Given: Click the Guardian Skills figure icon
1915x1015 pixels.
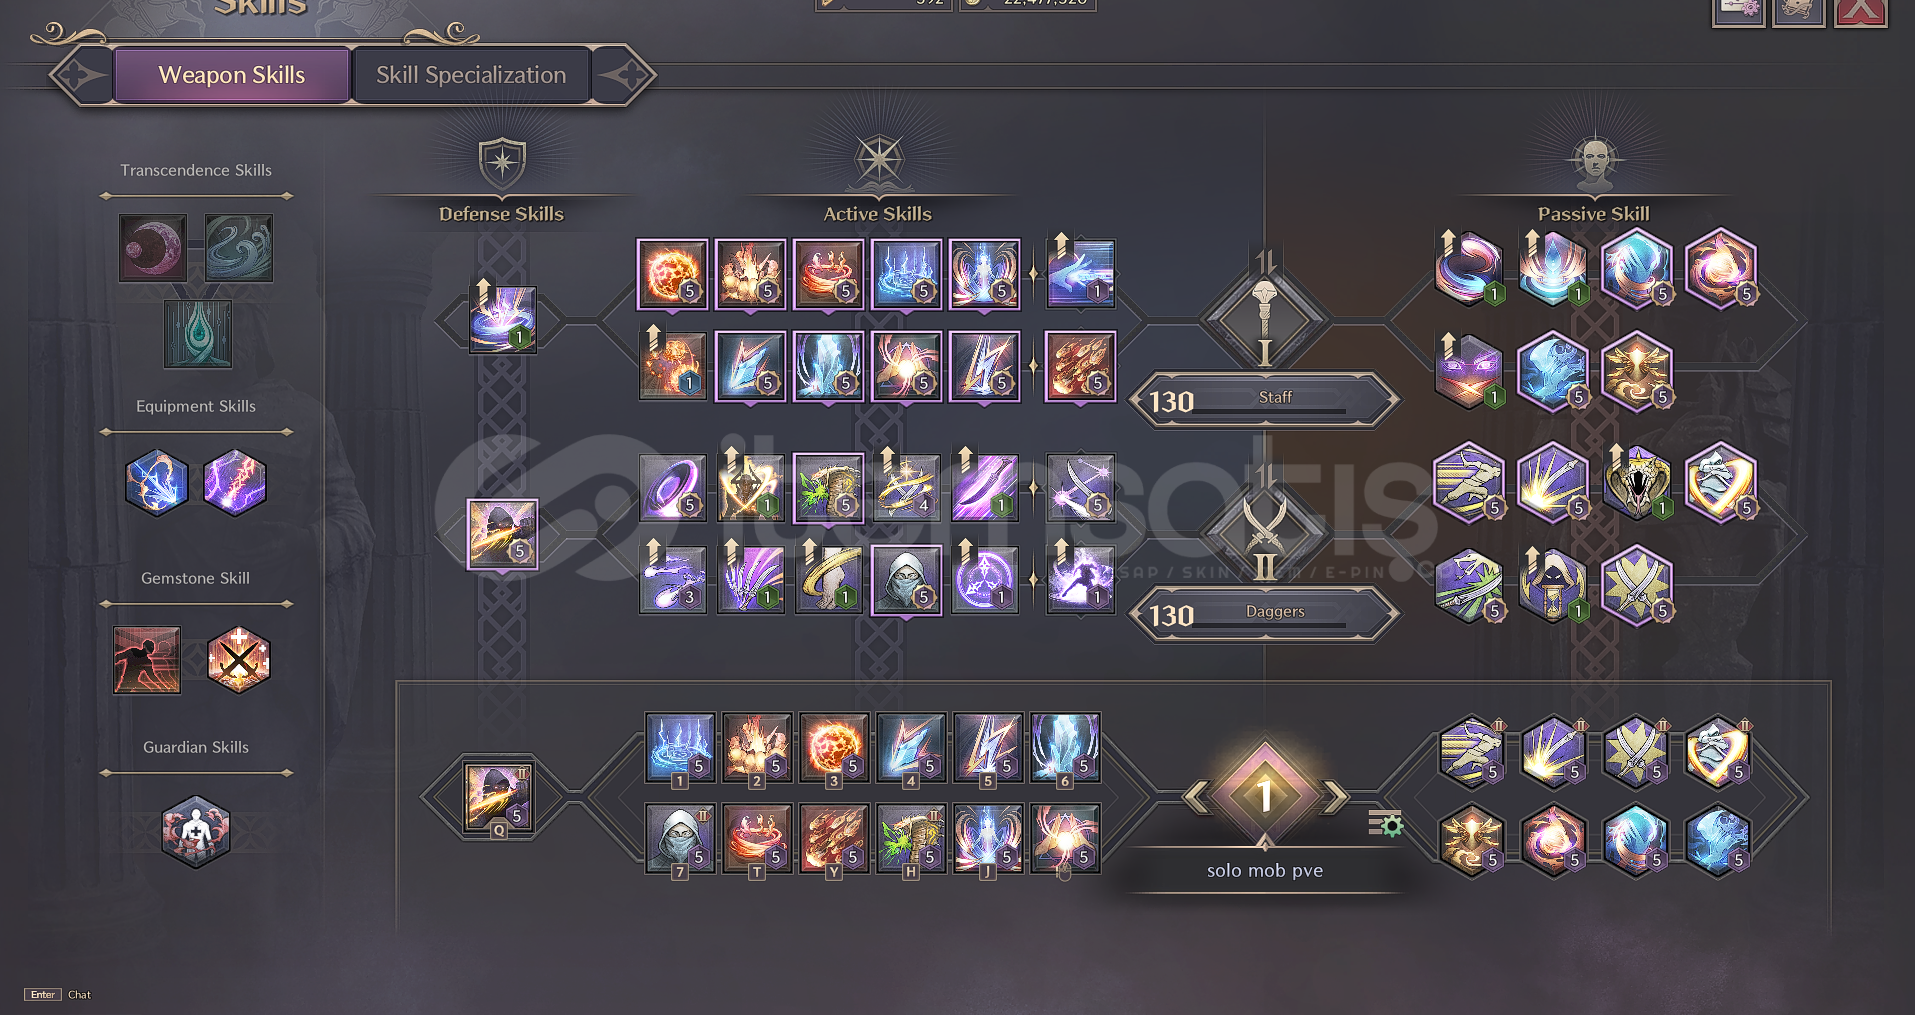Looking at the screenshot, I should pos(196,832).
